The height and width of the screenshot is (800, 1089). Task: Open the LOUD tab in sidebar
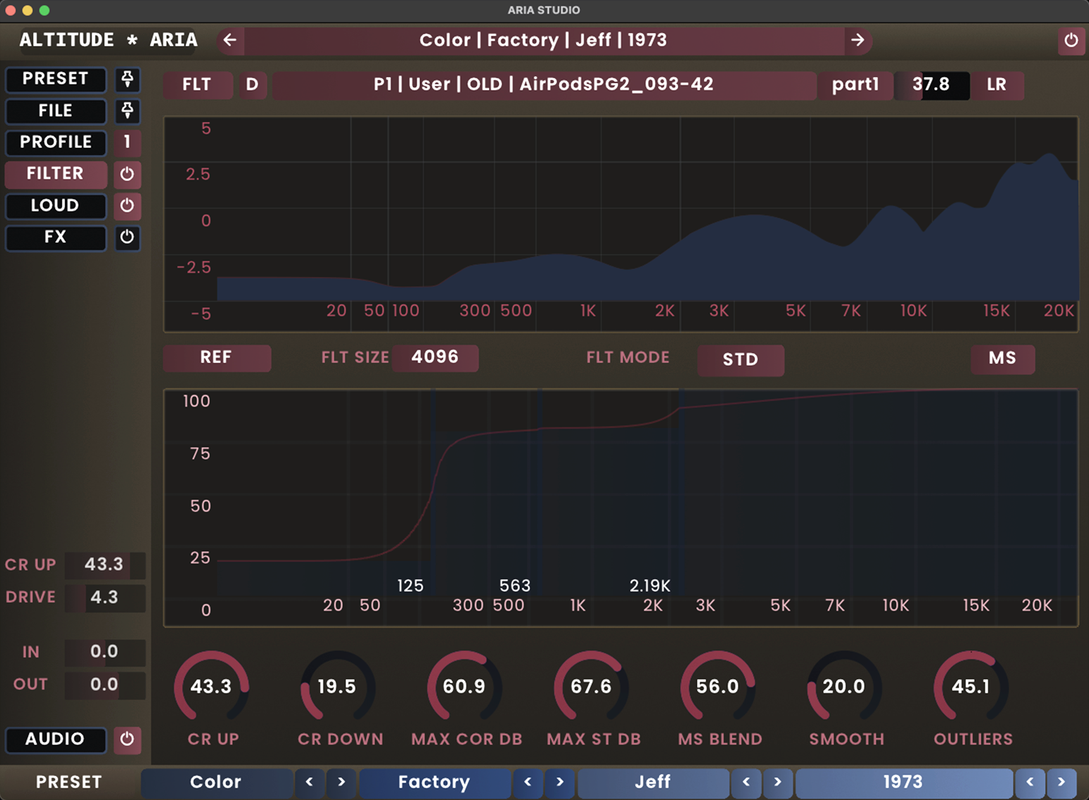tap(56, 206)
